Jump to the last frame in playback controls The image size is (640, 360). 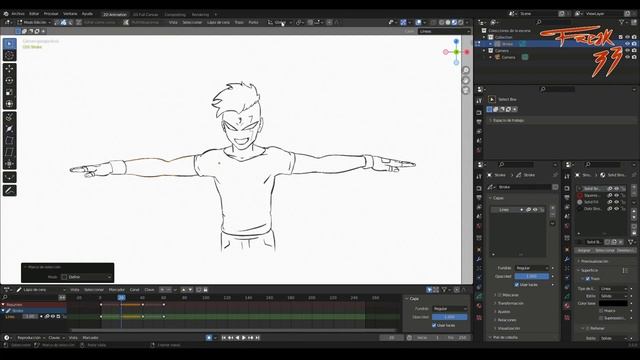(x=258, y=338)
